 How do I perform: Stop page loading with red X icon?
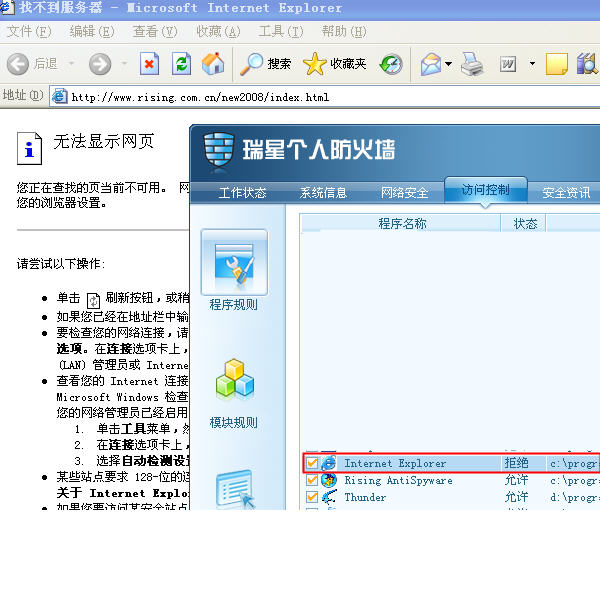click(149, 64)
